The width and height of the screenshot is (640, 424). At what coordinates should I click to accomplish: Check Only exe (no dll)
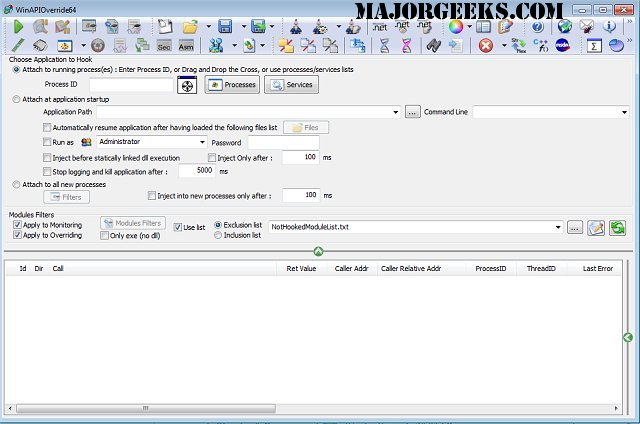104,235
